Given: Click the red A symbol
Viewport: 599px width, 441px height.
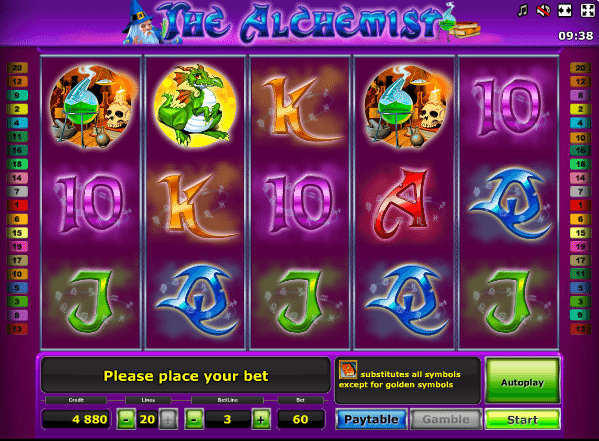Looking at the screenshot, I should (x=403, y=203).
